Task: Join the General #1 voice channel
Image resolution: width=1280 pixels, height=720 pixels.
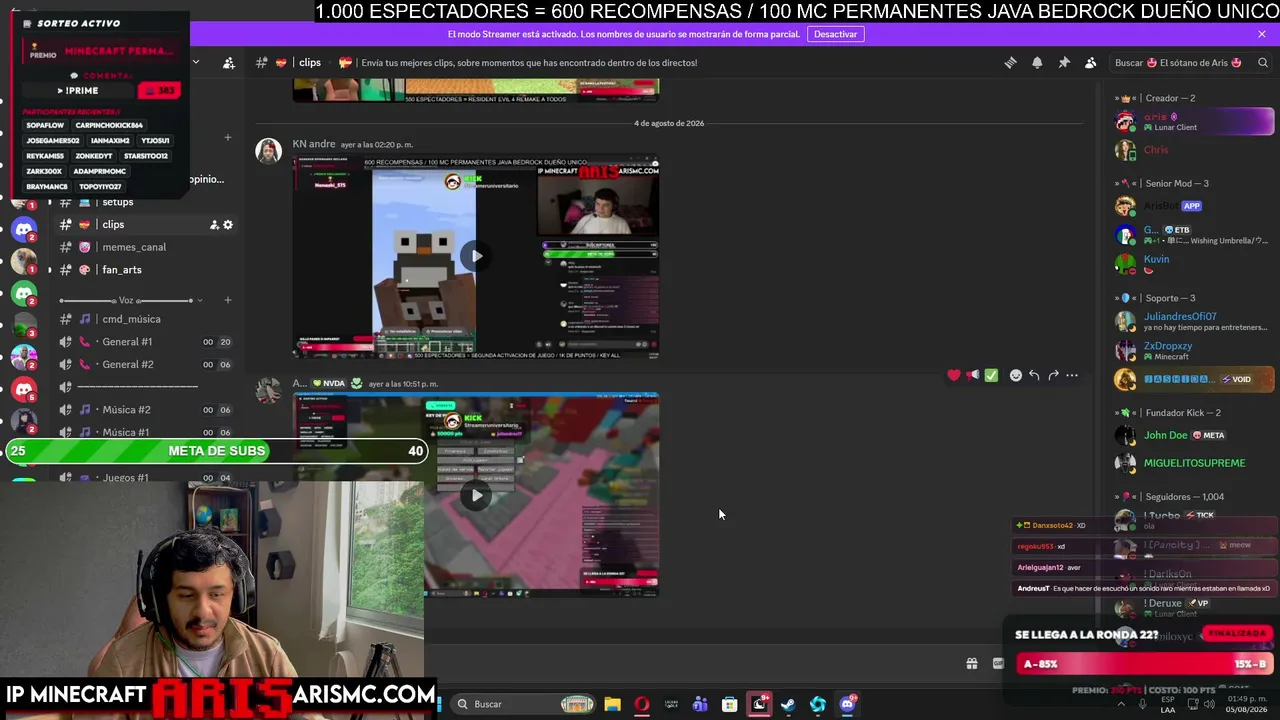Action: coord(146,342)
